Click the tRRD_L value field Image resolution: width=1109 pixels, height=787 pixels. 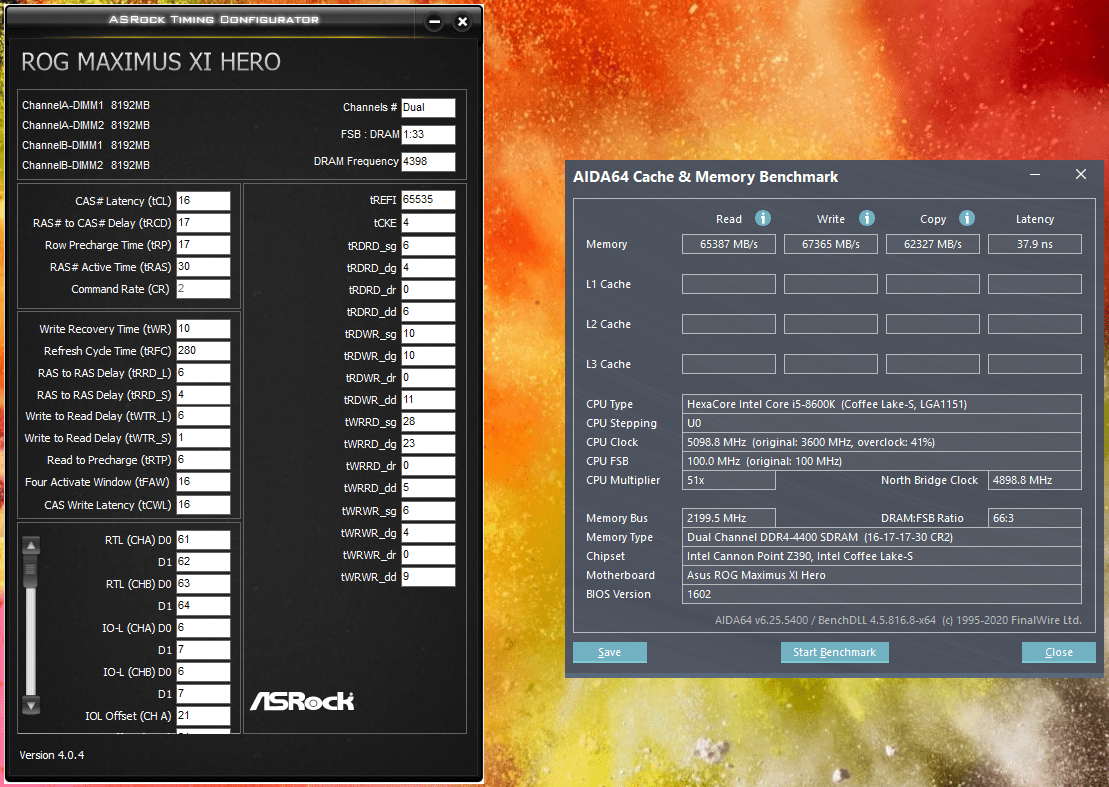203,373
